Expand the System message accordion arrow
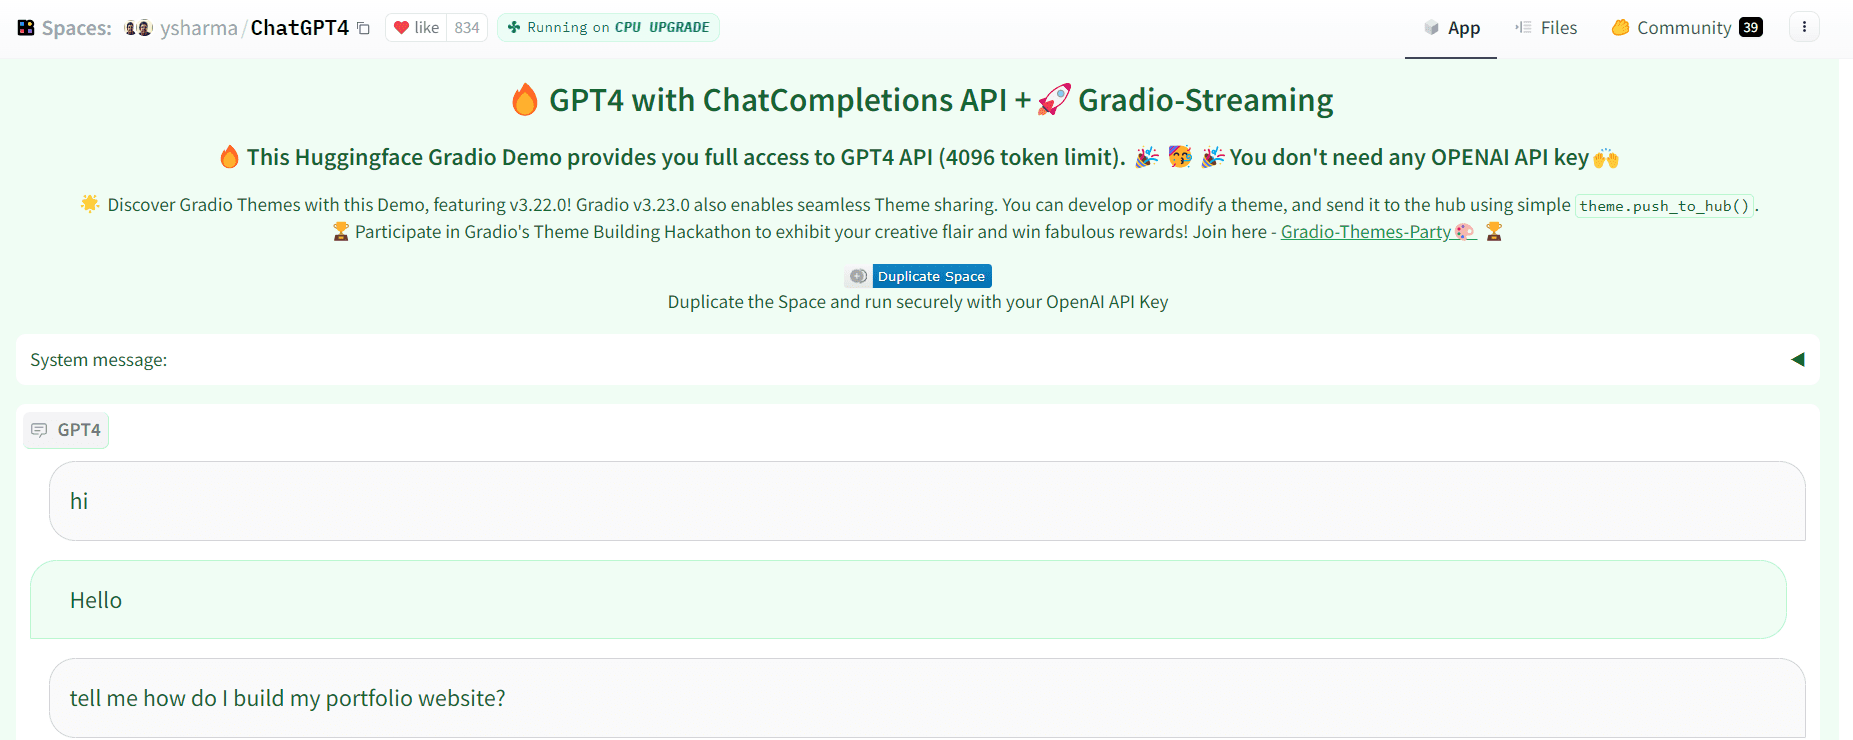The image size is (1853, 740). [1798, 359]
